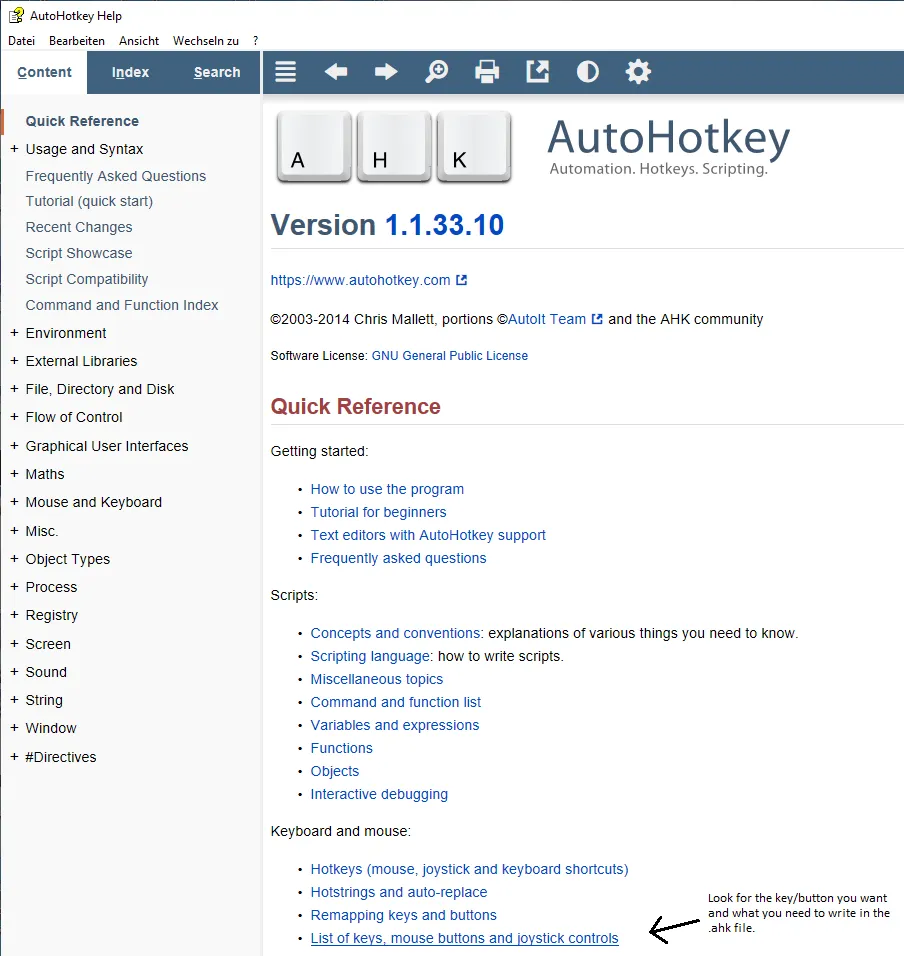The width and height of the screenshot is (904, 956).
Task: Expand the String tree node
Action: [14, 699]
